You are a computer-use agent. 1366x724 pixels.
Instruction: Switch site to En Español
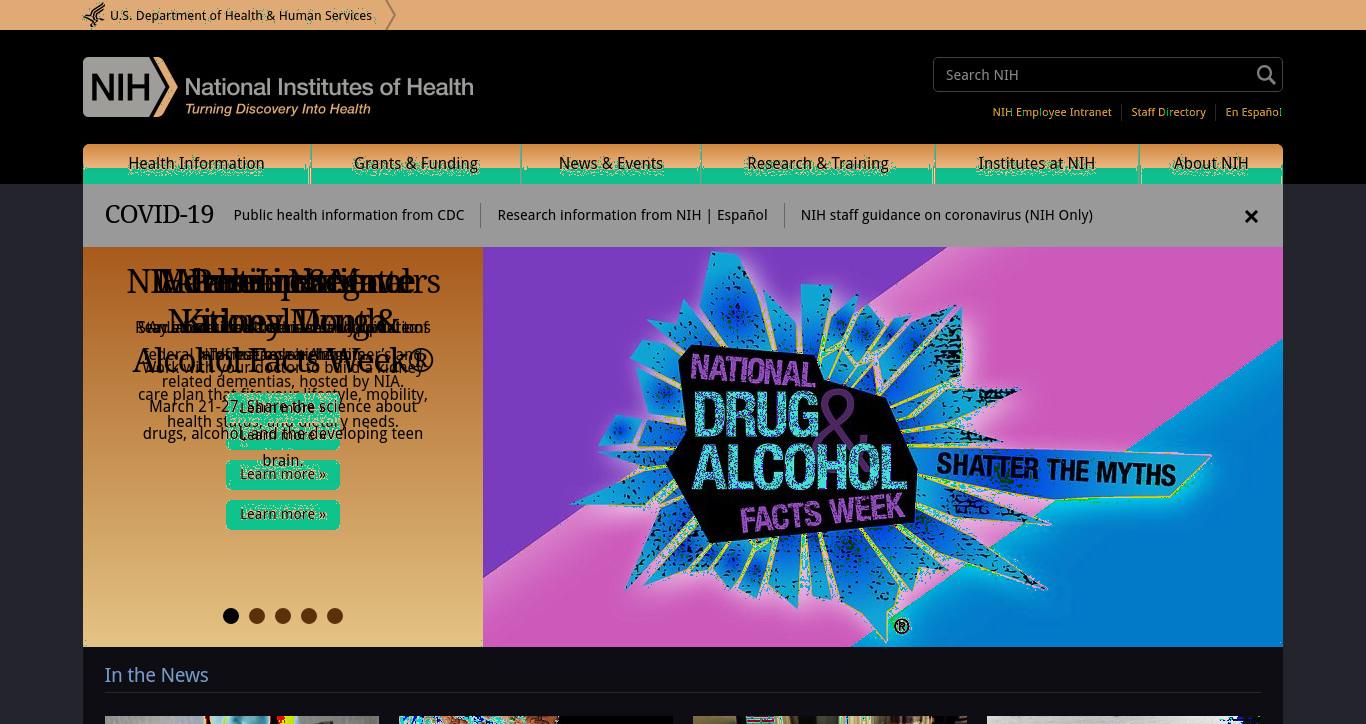(1253, 112)
